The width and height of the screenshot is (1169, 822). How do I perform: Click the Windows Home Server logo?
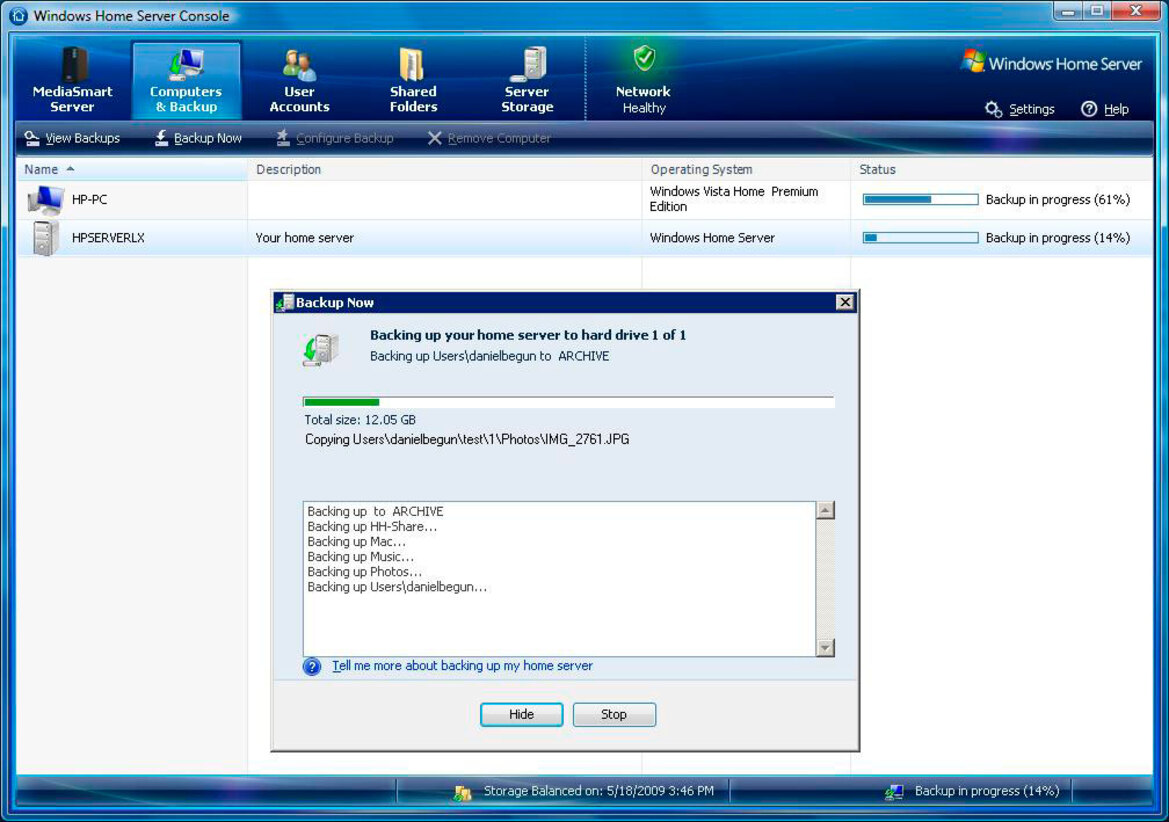point(1052,63)
